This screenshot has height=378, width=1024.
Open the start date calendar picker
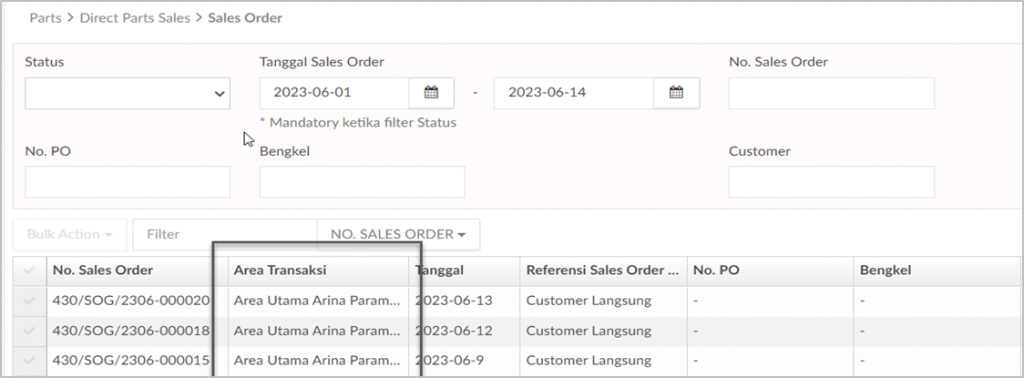click(x=431, y=93)
